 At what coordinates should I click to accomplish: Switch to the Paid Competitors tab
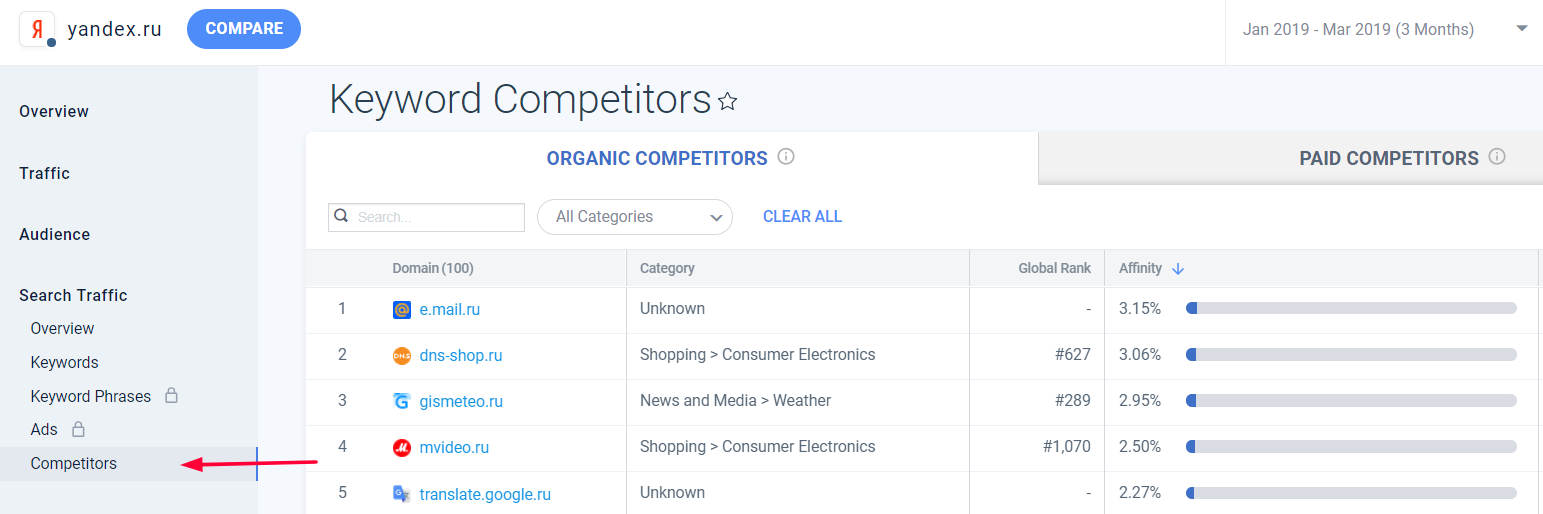tap(1388, 158)
